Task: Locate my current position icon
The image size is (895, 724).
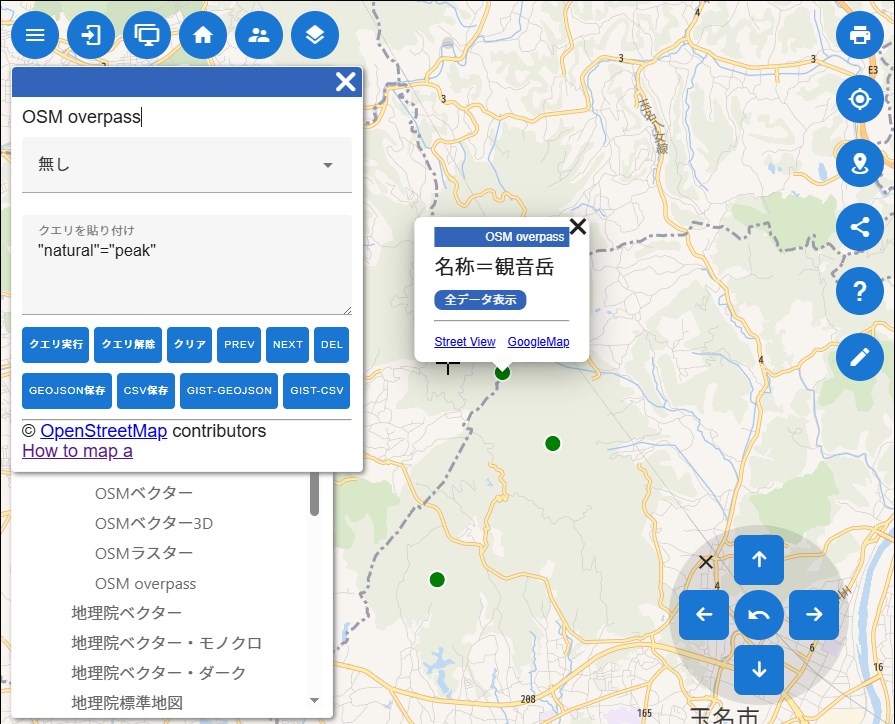Action: (x=860, y=99)
